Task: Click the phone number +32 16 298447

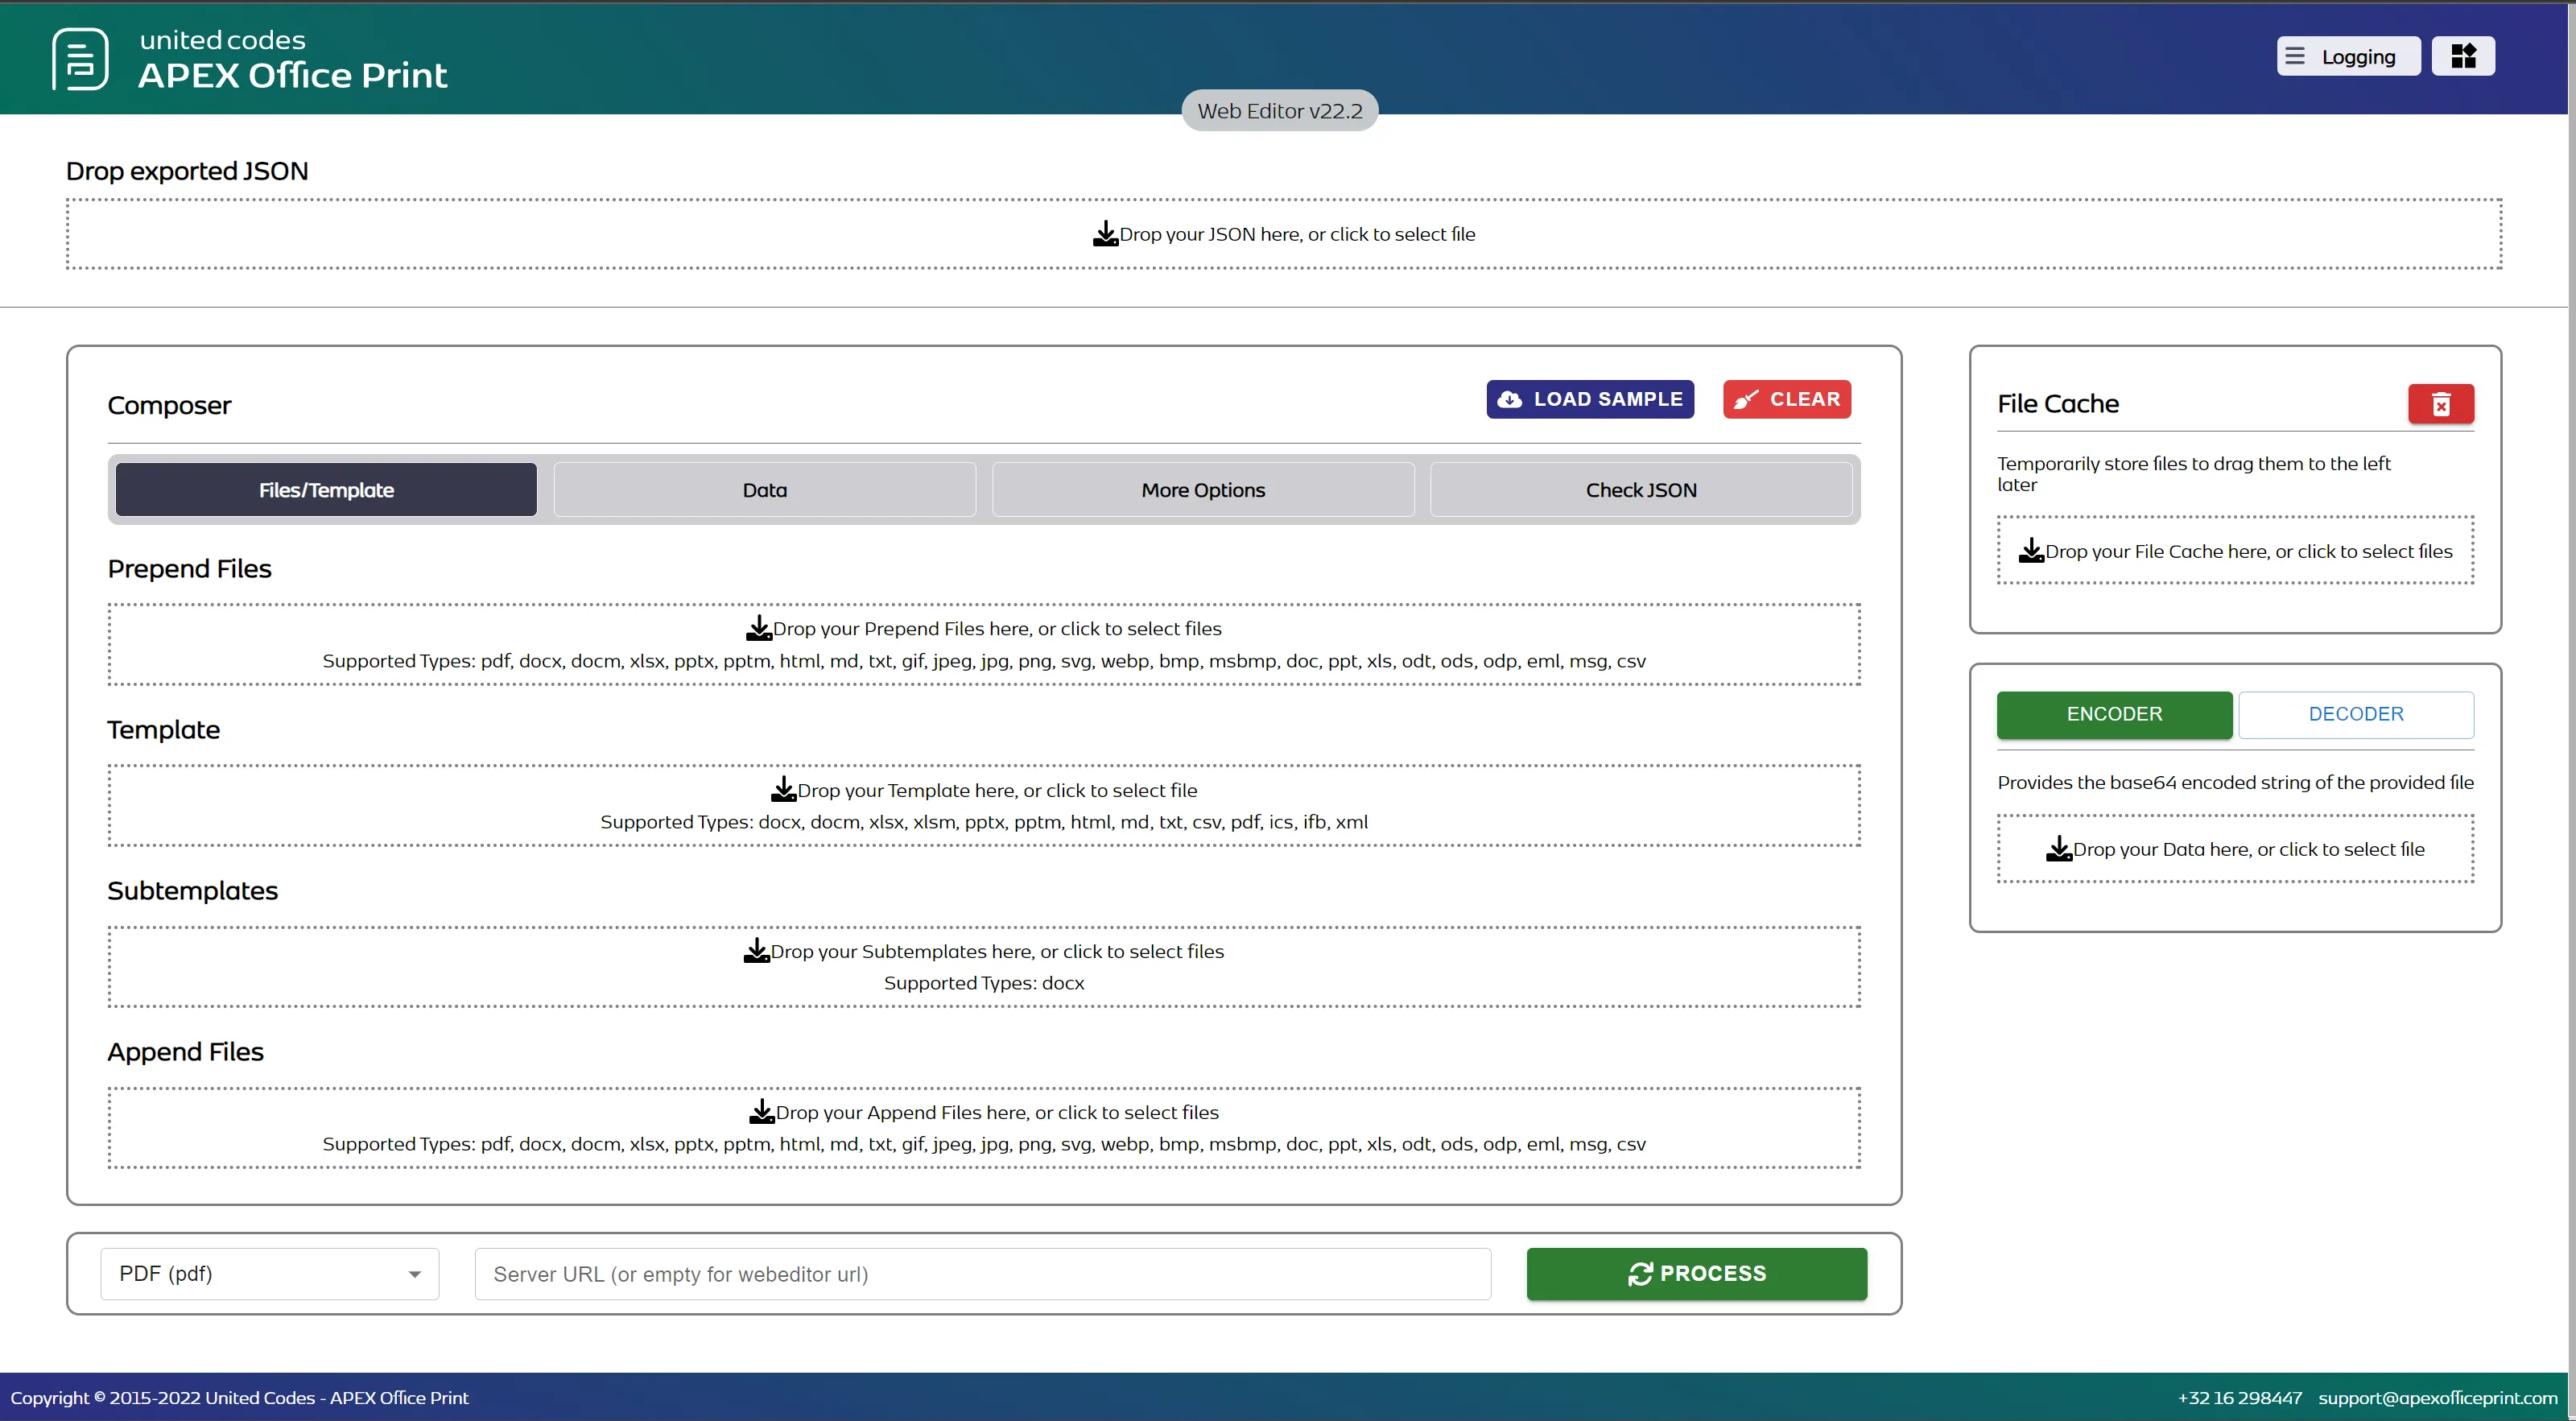Action: [x=2240, y=1397]
